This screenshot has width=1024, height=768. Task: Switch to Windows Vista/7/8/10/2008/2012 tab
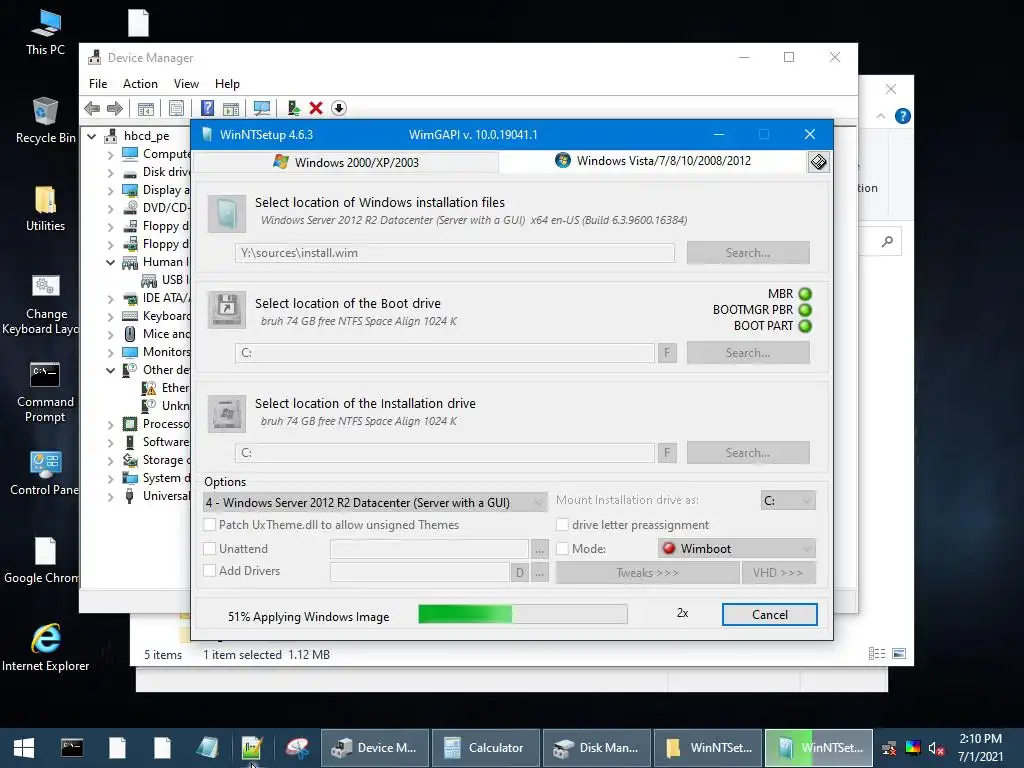653,161
